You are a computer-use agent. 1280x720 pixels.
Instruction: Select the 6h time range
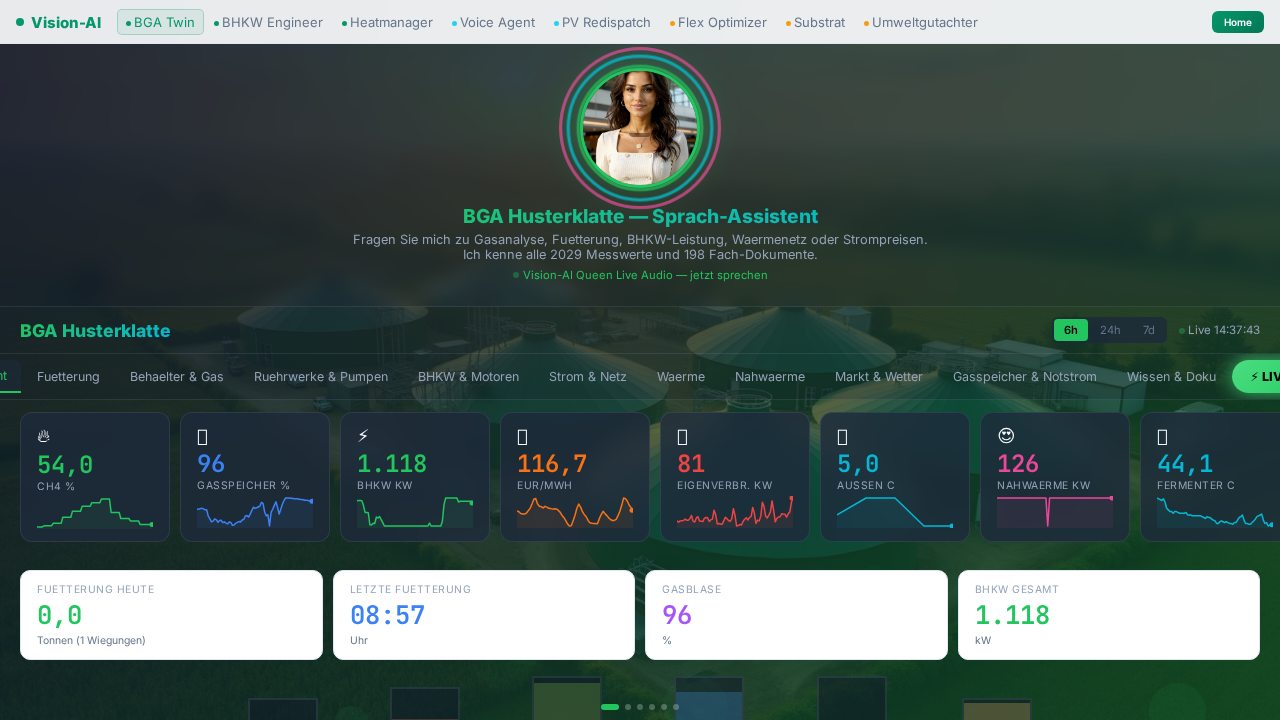pyautogui.click(x=1071, y=330)
